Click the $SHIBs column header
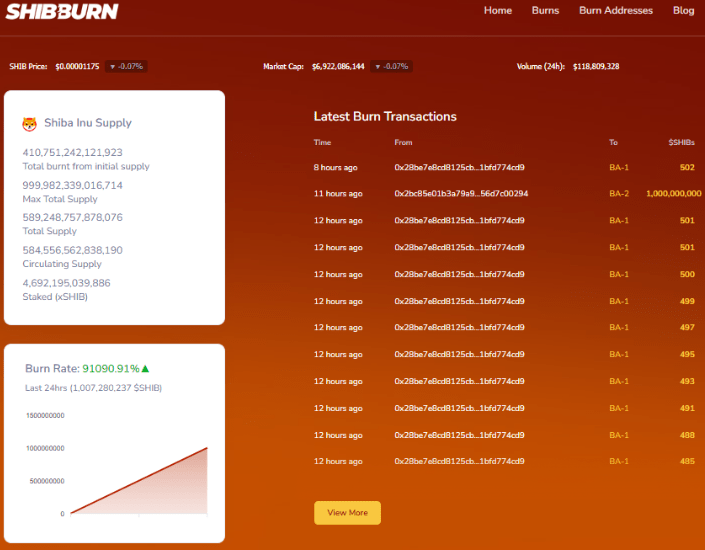Screen dimensions: 705x550 (x=681, y=143)
